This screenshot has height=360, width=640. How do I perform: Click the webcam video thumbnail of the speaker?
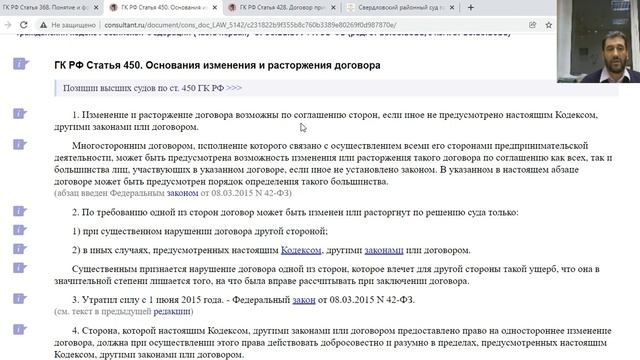598,41
